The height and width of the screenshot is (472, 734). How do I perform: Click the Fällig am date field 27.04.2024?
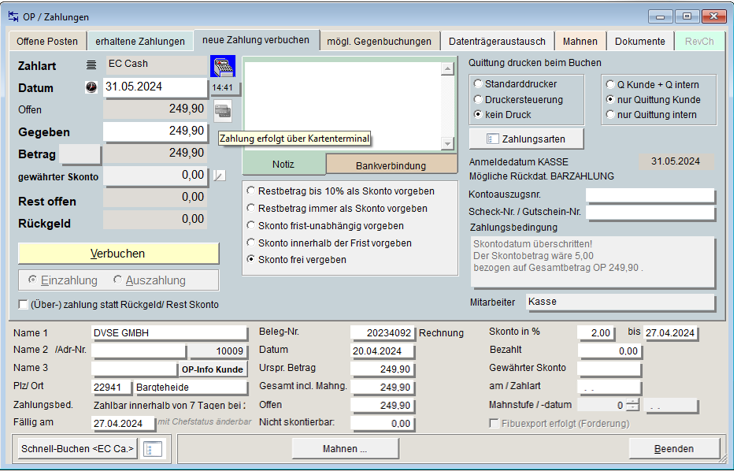pos(123,423)
